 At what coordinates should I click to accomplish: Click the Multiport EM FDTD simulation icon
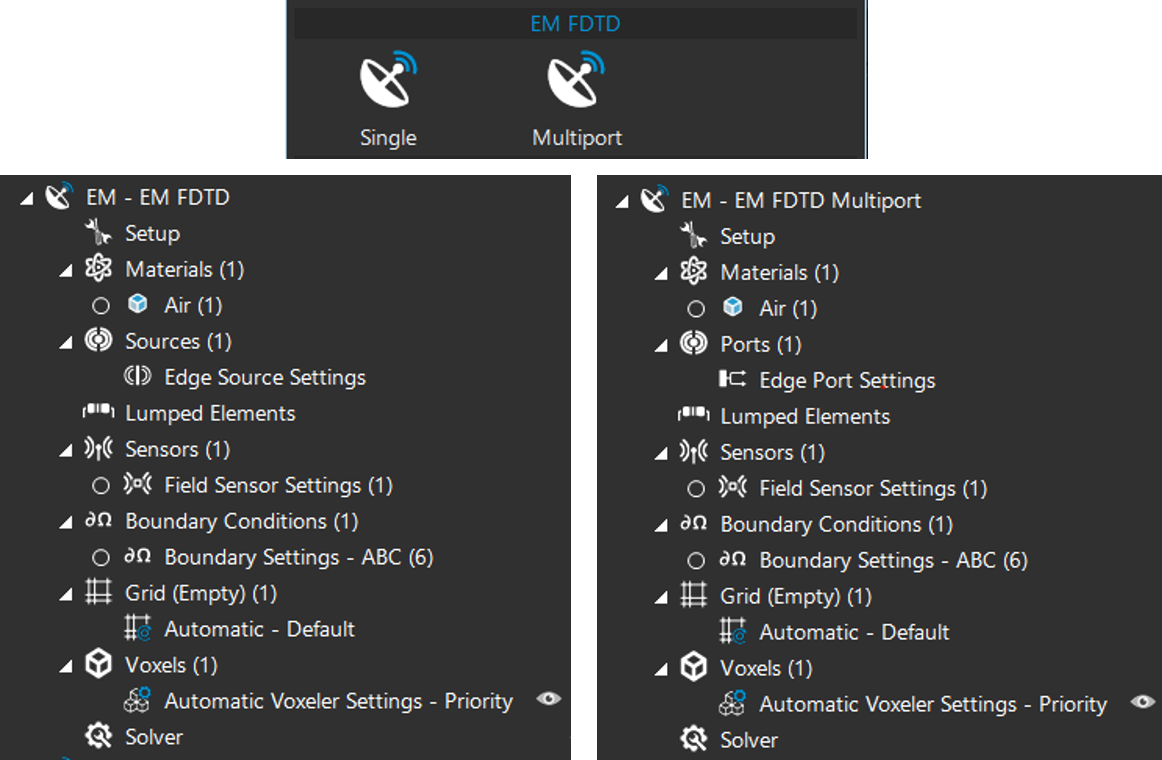click(x=576, y=82)
